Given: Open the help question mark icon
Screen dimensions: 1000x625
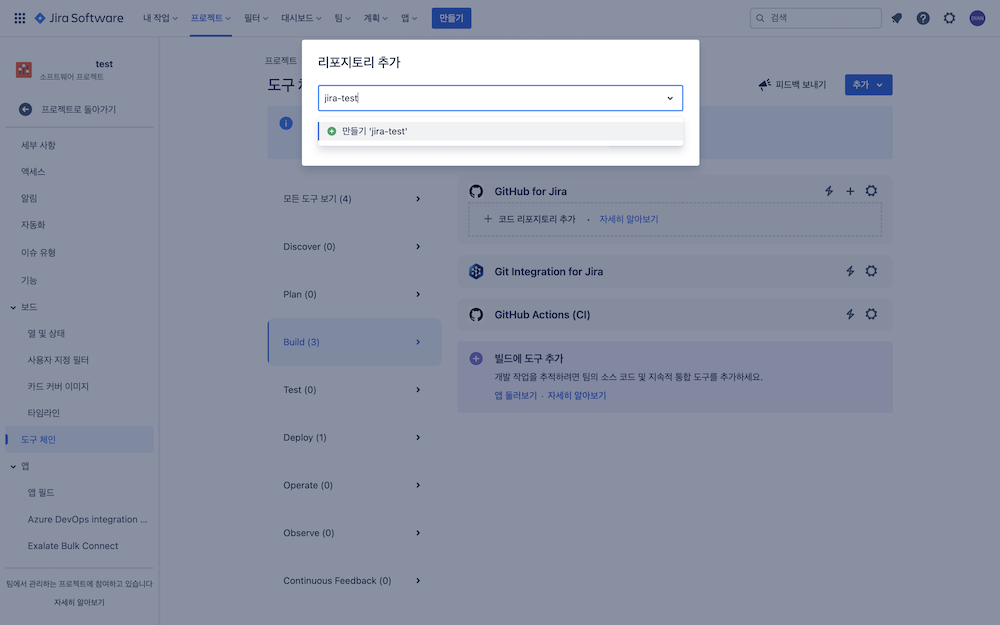Looking at the screenshot, I should click(x=923, y=18).
